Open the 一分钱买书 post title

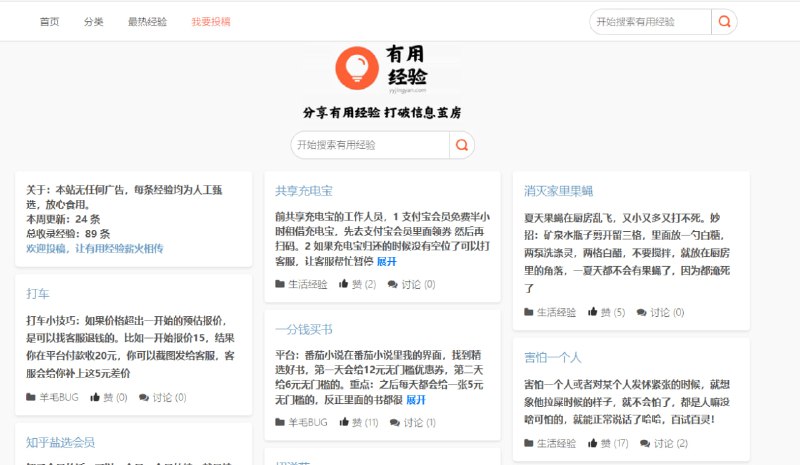point(304,329)
